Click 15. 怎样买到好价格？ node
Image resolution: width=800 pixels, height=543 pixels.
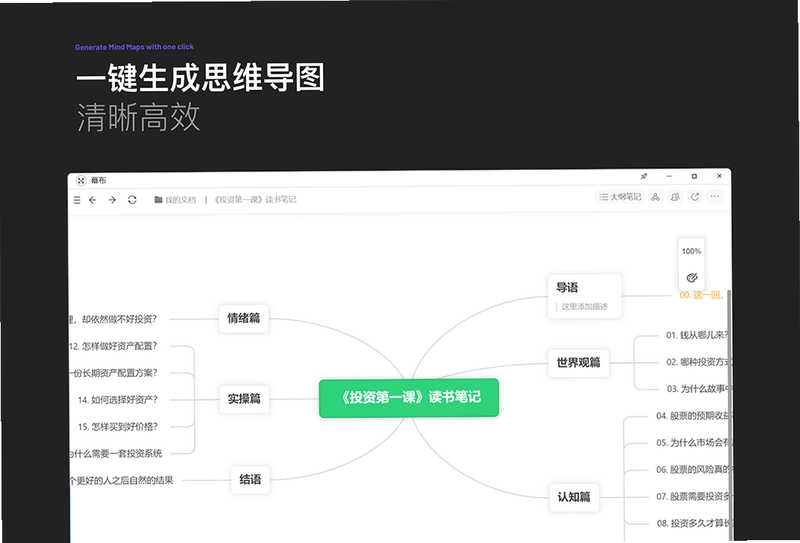(x=118, y=427)
